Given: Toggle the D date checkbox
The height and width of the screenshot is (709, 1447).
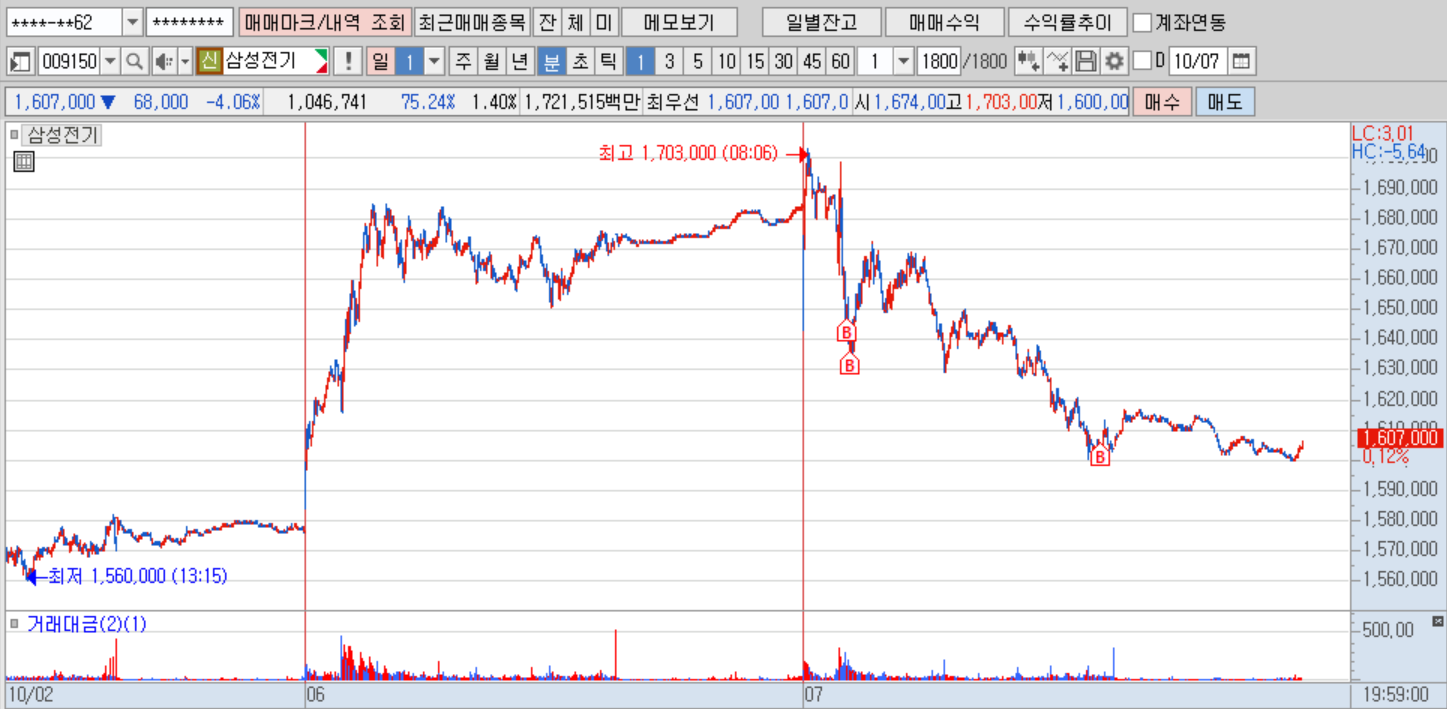Looking at the screenshot, I should [x=1142, y=62].
